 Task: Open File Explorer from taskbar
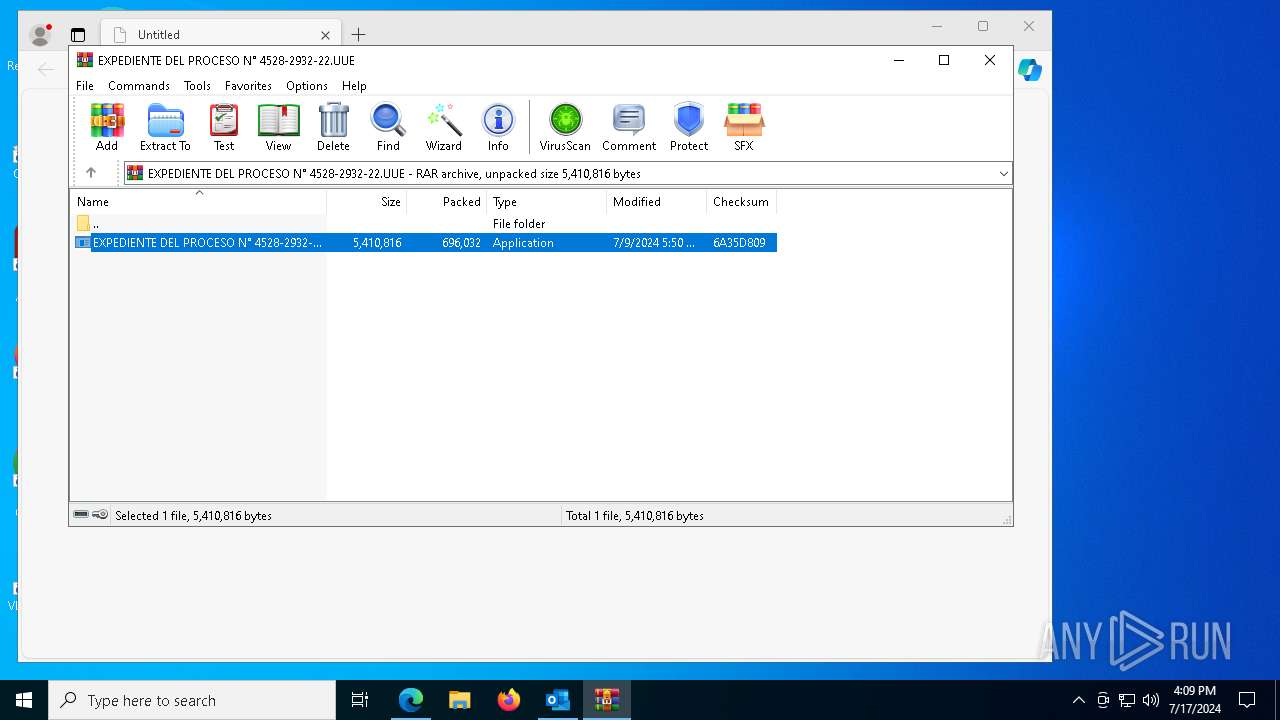(460, 700)
